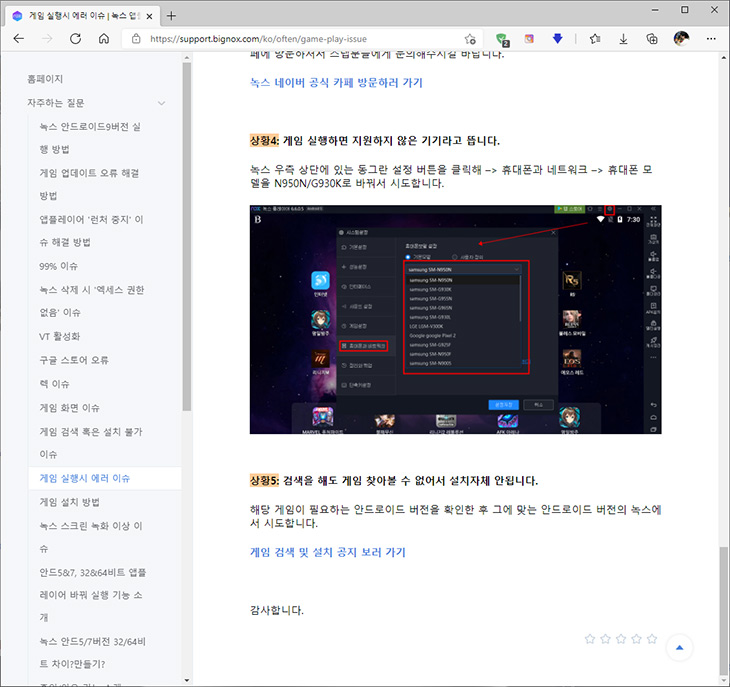Screen dimensions: 730x687
Task: Open the Favorites list
Action: tap(595, 39)
